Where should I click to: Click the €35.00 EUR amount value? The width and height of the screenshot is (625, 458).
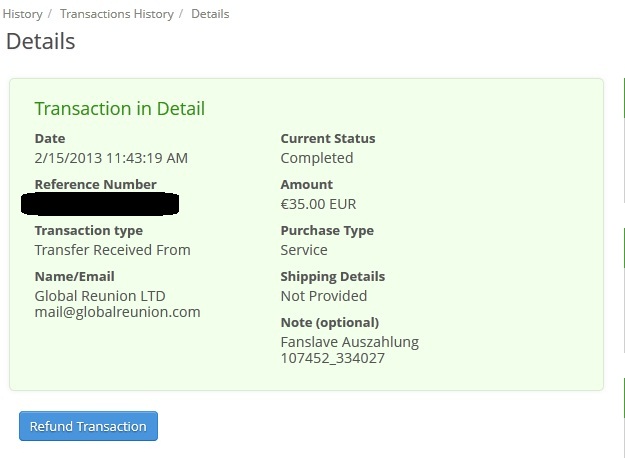click(x=318, y=204)
